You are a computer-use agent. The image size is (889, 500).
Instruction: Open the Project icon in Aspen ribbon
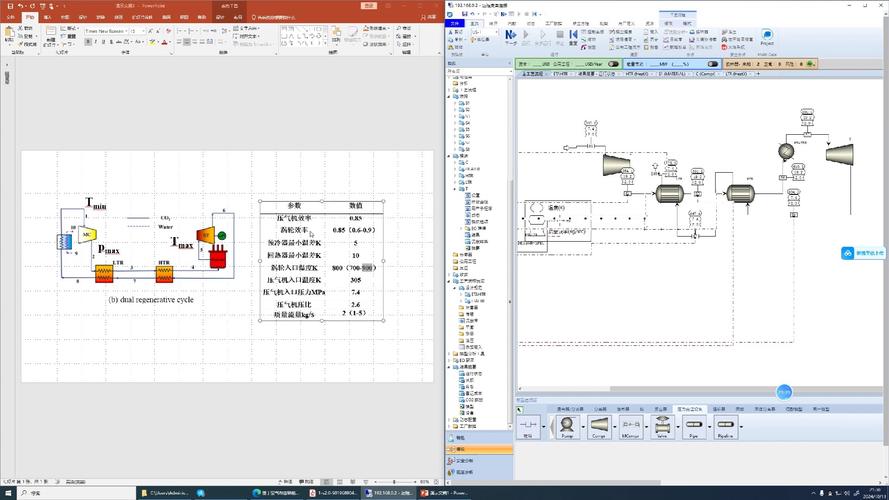pos(767,35)
